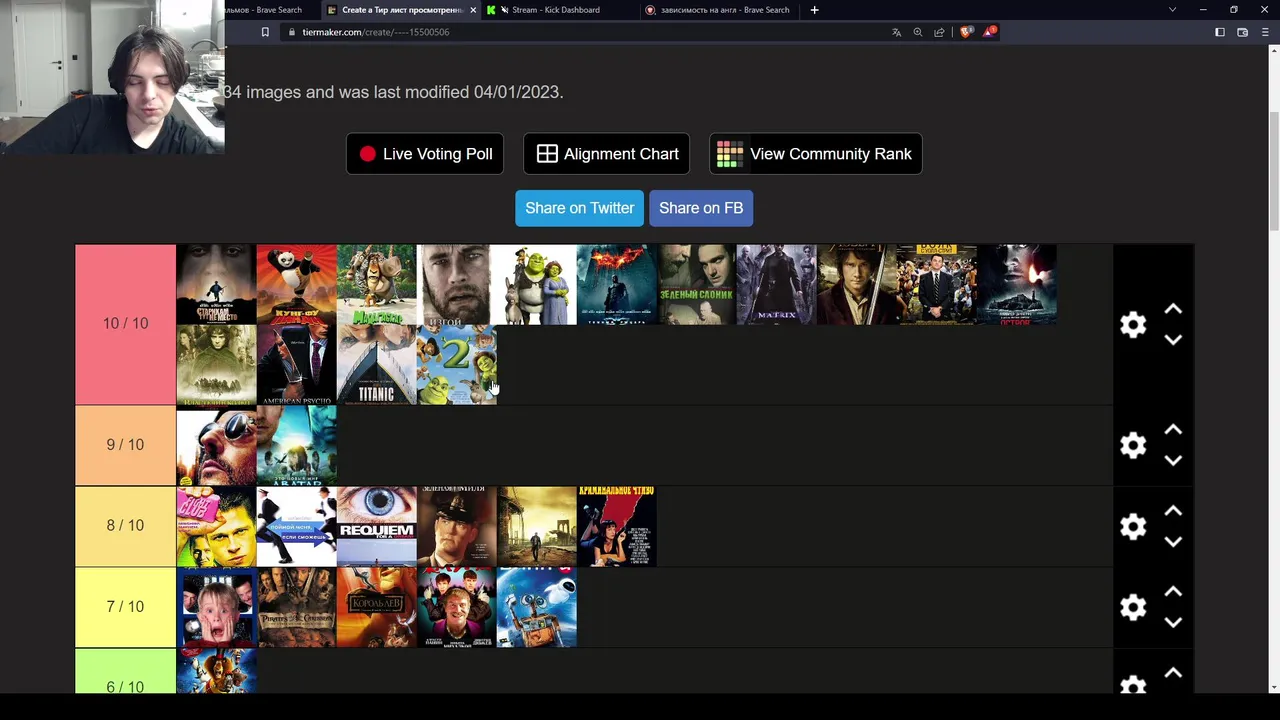Select the Home Alone poster

coord(217,607)
